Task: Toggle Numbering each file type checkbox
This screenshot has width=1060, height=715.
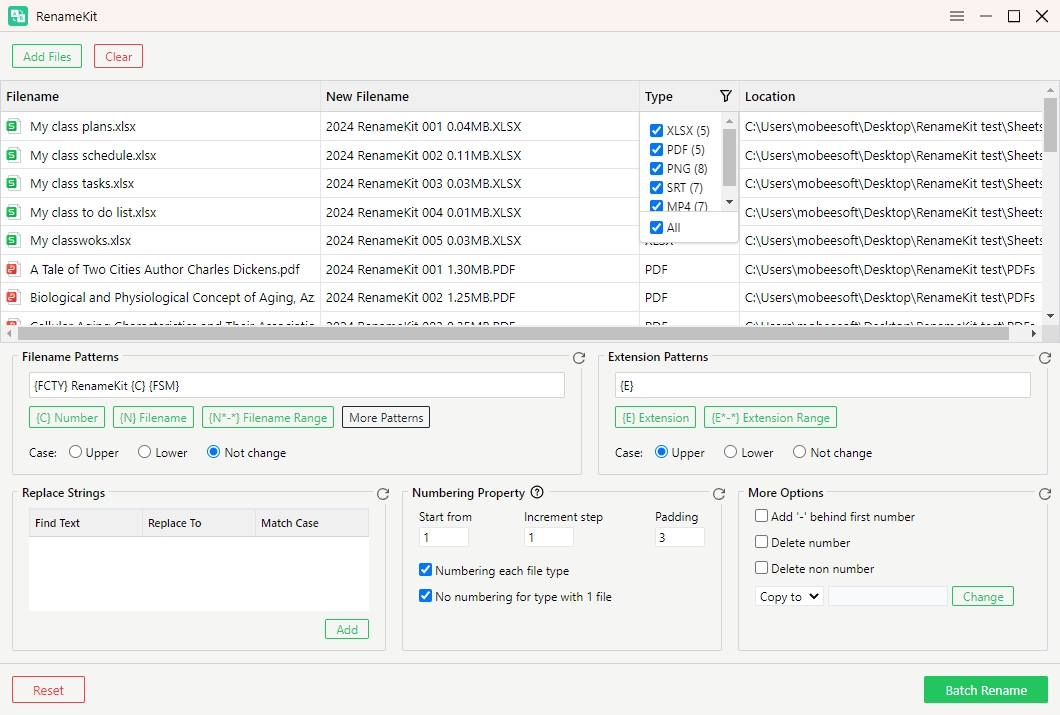Action: pos(426,570)
